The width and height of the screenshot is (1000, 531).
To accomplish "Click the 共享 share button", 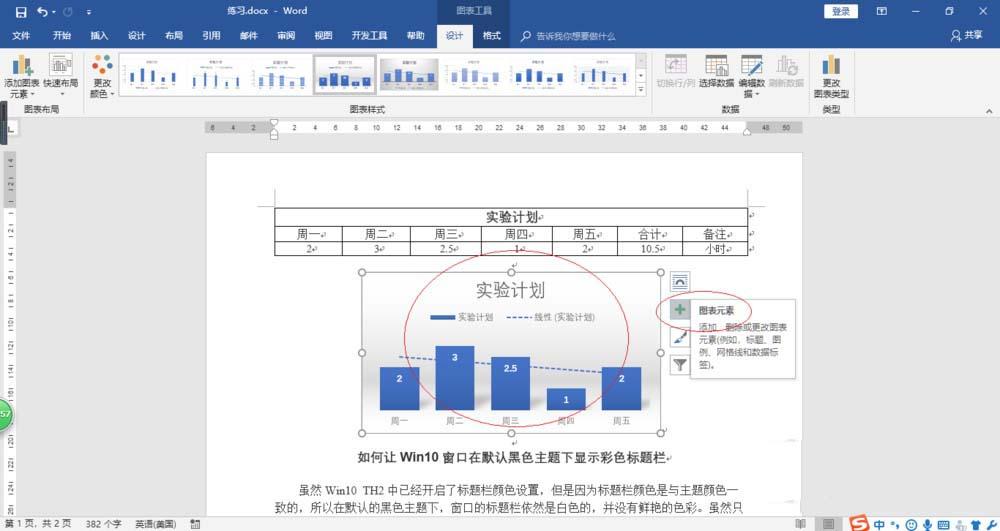I will [966, 36].
